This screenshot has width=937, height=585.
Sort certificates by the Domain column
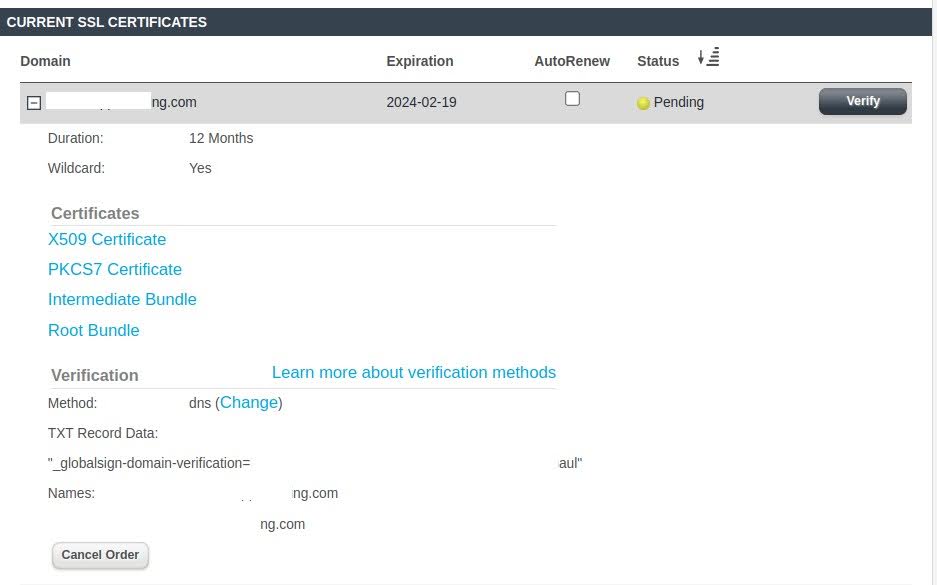(45, 61)
